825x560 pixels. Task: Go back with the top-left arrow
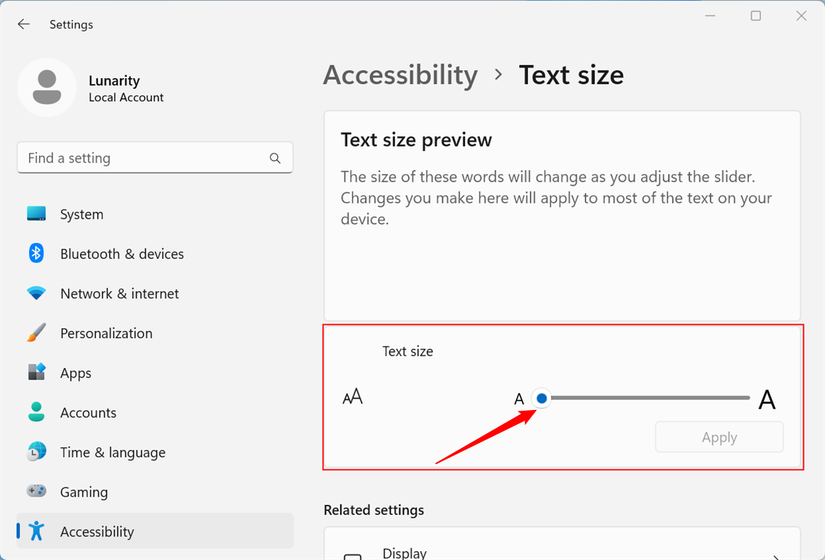(24, 24)
